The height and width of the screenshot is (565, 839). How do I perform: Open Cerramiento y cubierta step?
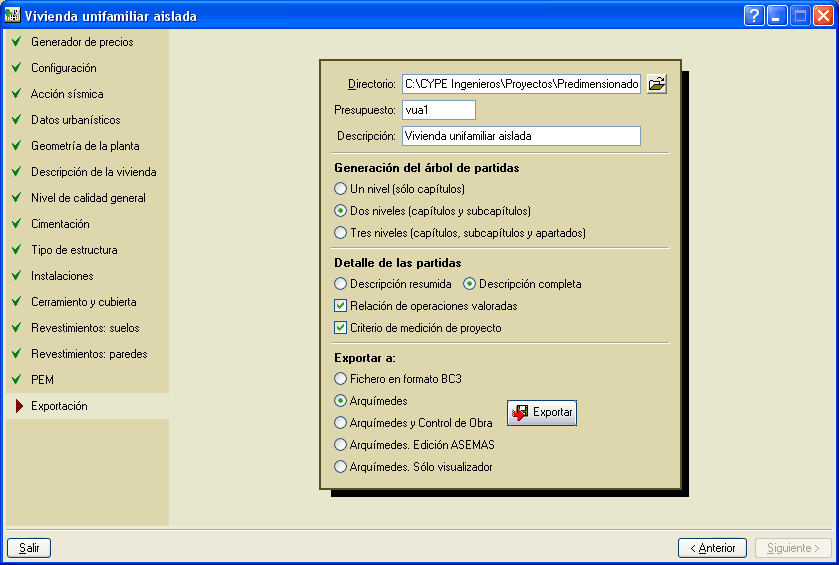coord(83,302)
